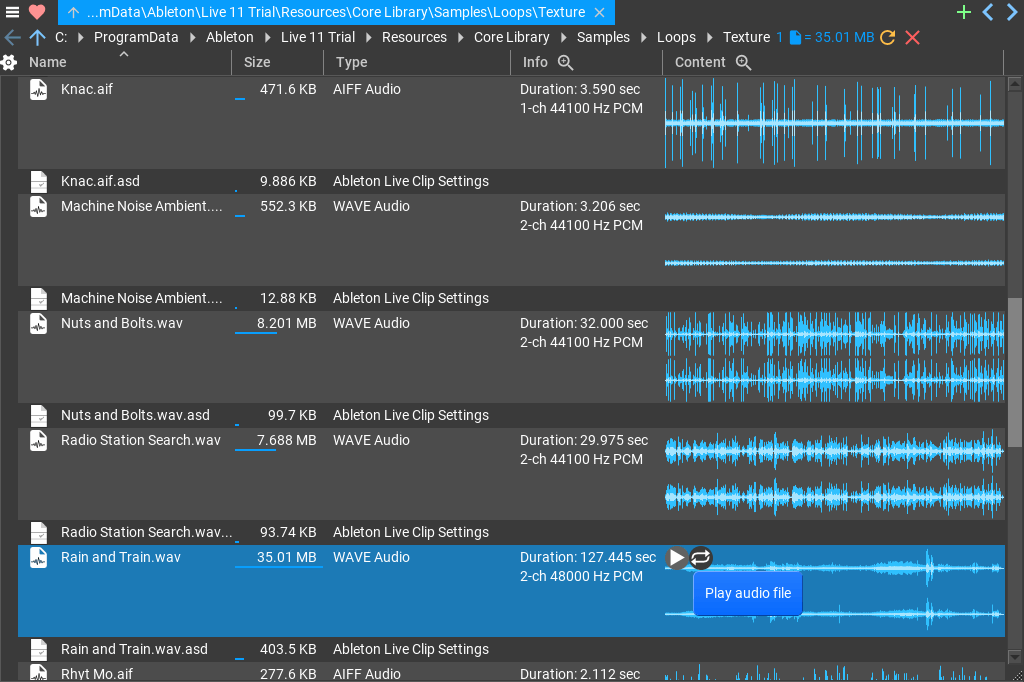Viewport: 1024px width, 682px height.
Task: Open the column settings gear icon
Action: 11,62
